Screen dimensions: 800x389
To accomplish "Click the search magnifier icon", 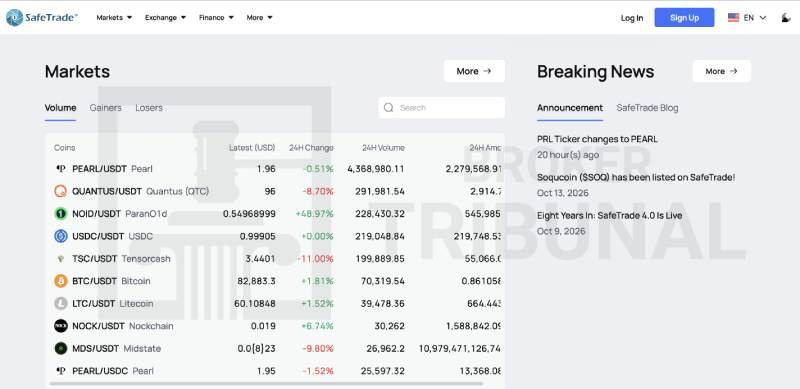I will pyautogui.click(x=389, y=108).
